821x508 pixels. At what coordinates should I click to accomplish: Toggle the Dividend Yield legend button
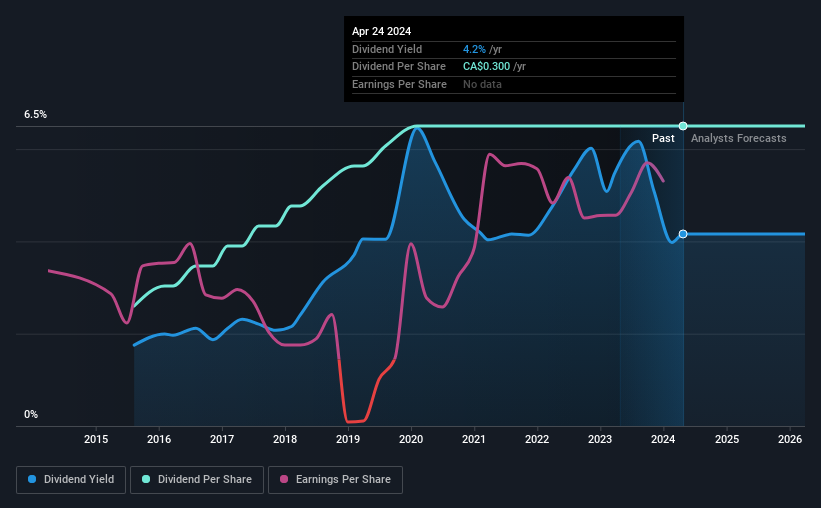point(71,480)
